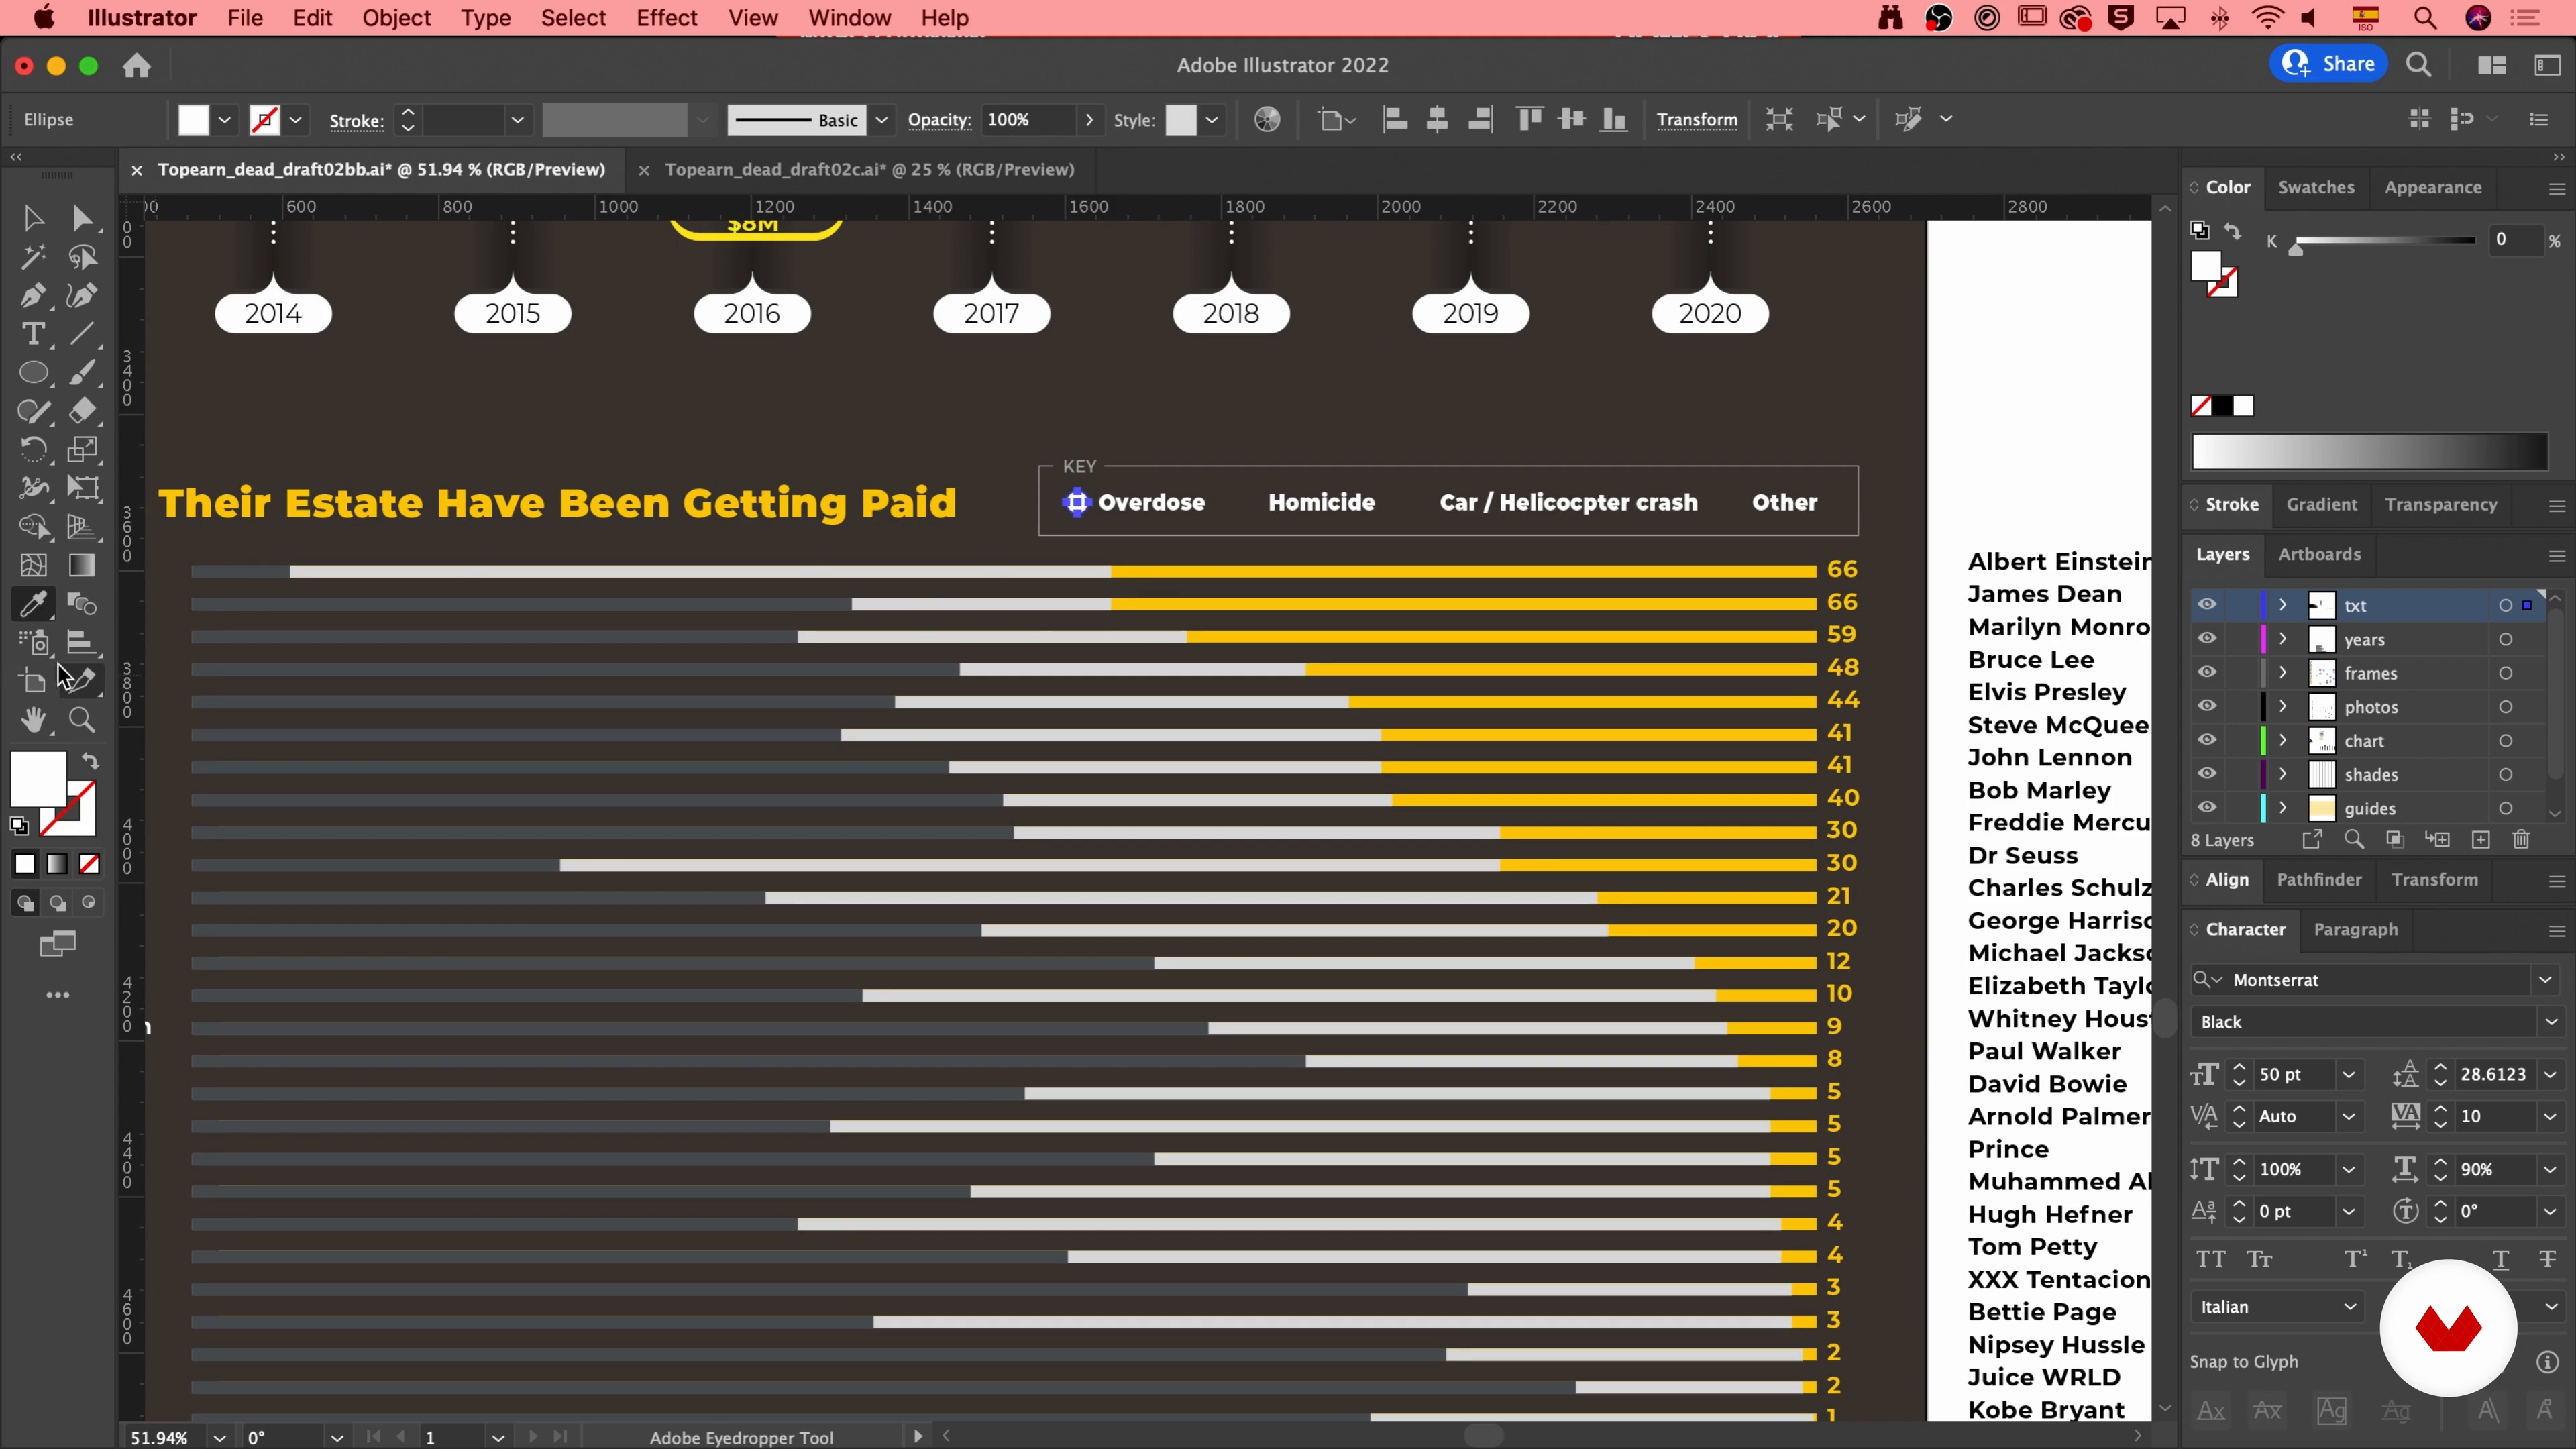Viewport: 2576px width, 1449px height.
Task: Click the grayscale color spectrum bar
Action: tap(2369, 452)
